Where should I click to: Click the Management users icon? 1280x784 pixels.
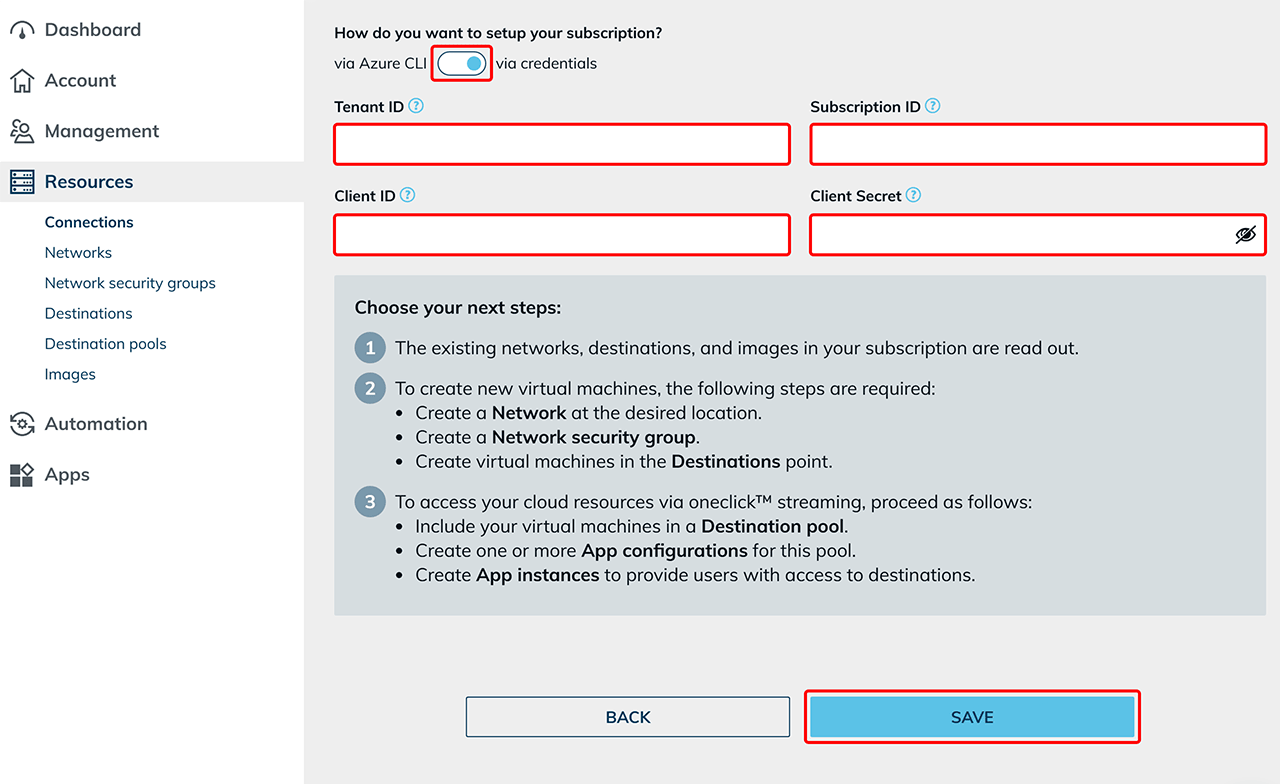(x=22, y=131)
